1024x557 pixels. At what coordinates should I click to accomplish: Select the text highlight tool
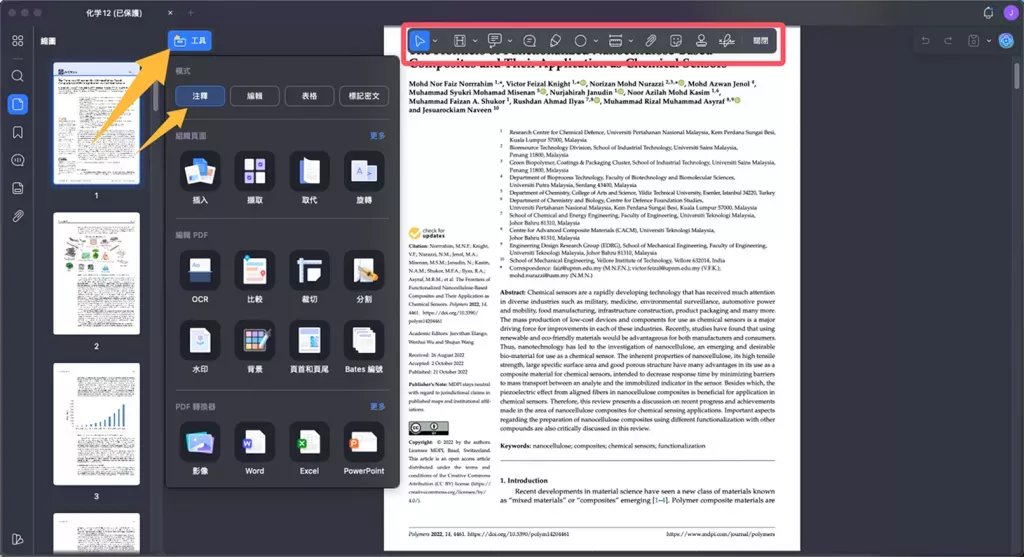tap(460, 40)
